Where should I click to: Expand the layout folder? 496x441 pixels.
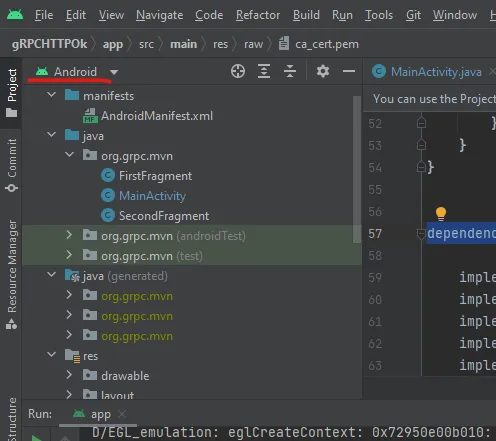click(69, 395)
